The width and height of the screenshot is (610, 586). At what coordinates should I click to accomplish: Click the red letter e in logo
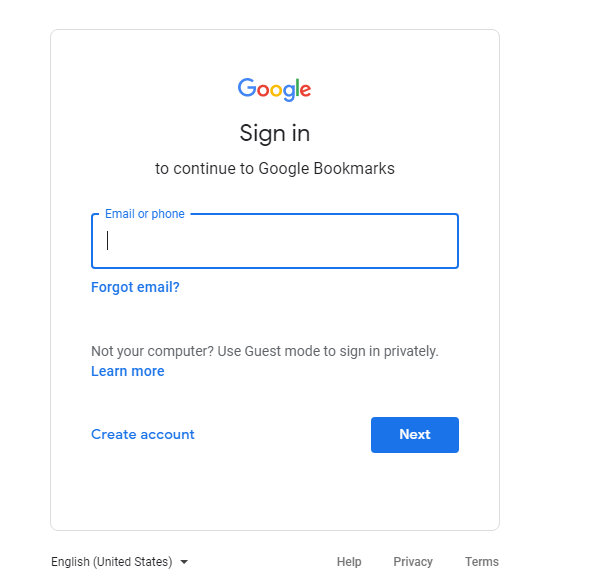click(x=305, y=90)
